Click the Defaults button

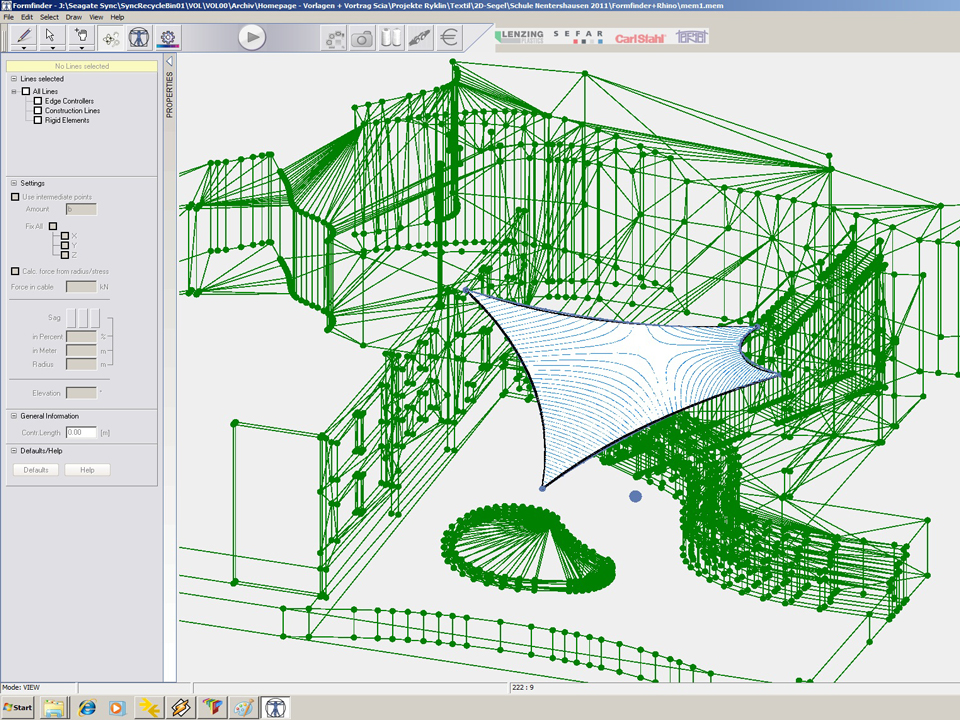(x=36, y=470)
